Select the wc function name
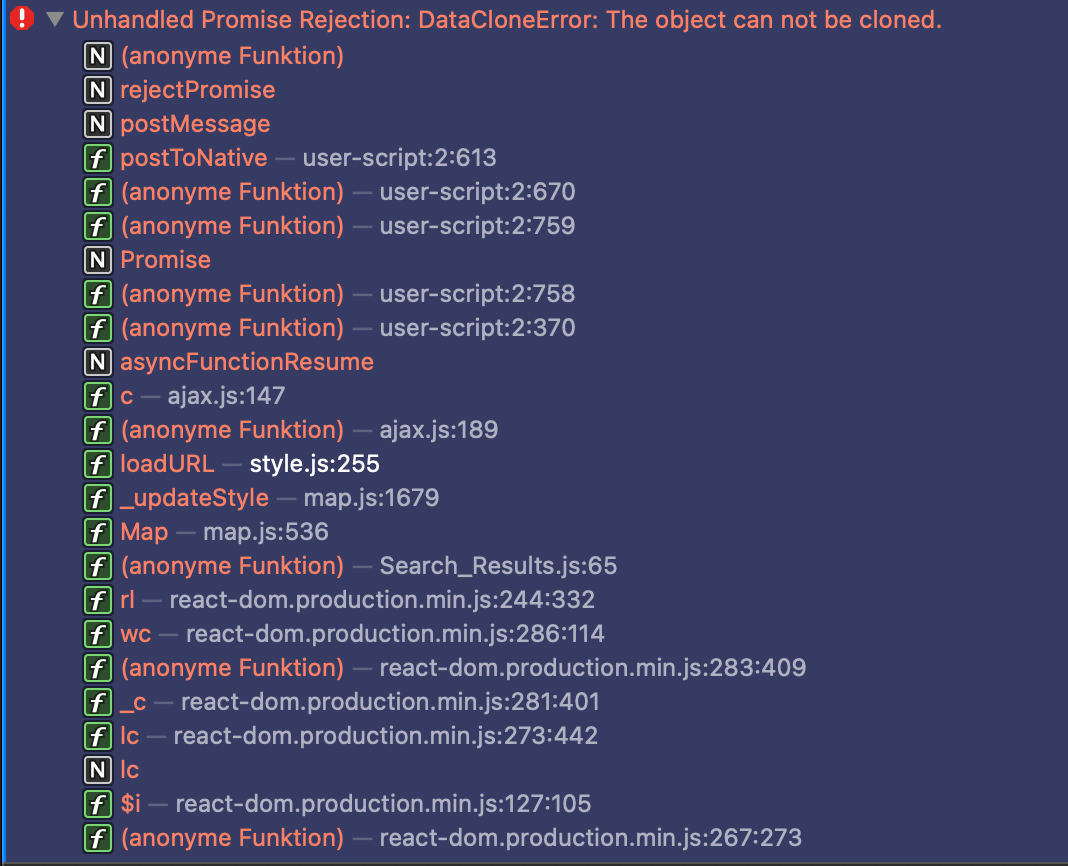 coord(136,634)
